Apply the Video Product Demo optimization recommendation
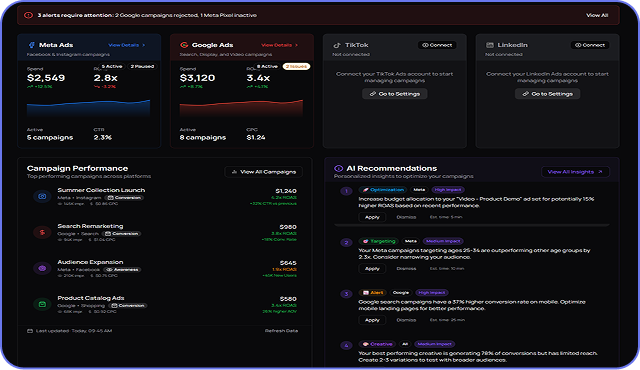This screenshot has width=640, height=370. [372, 217]
